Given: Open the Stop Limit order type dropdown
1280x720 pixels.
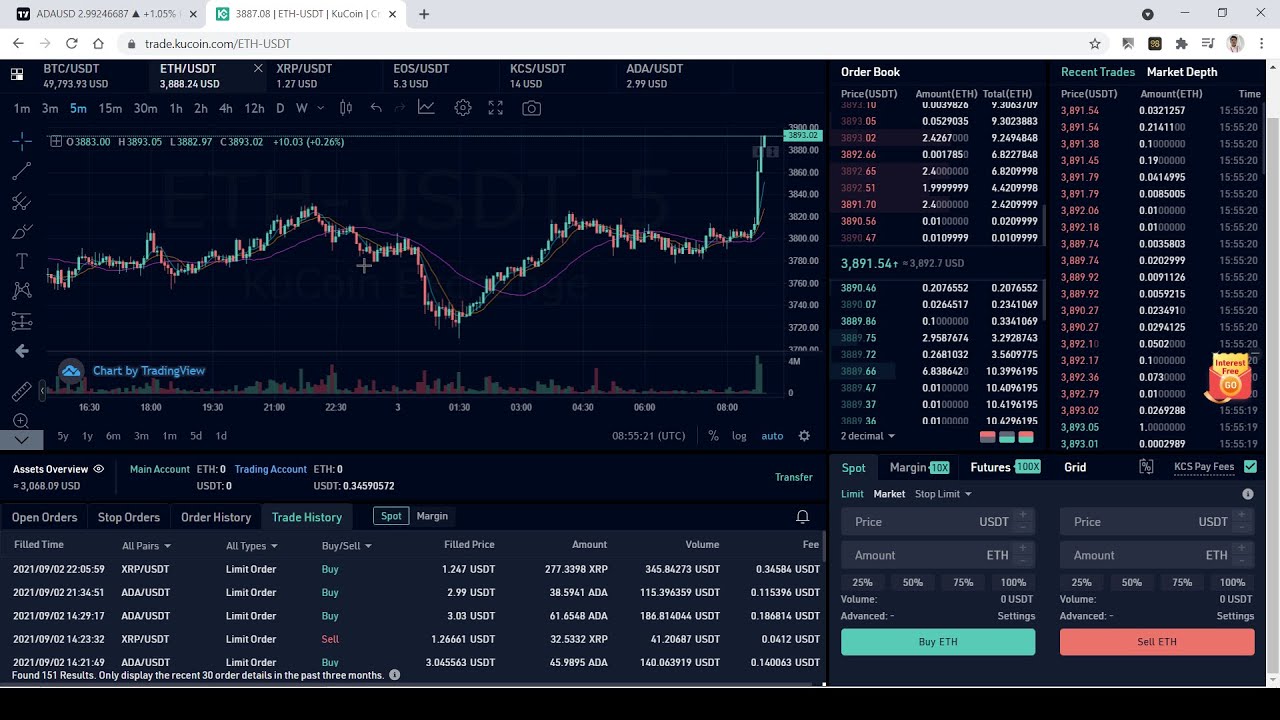Looking at the screenshot, I should [x=943, y=494].
